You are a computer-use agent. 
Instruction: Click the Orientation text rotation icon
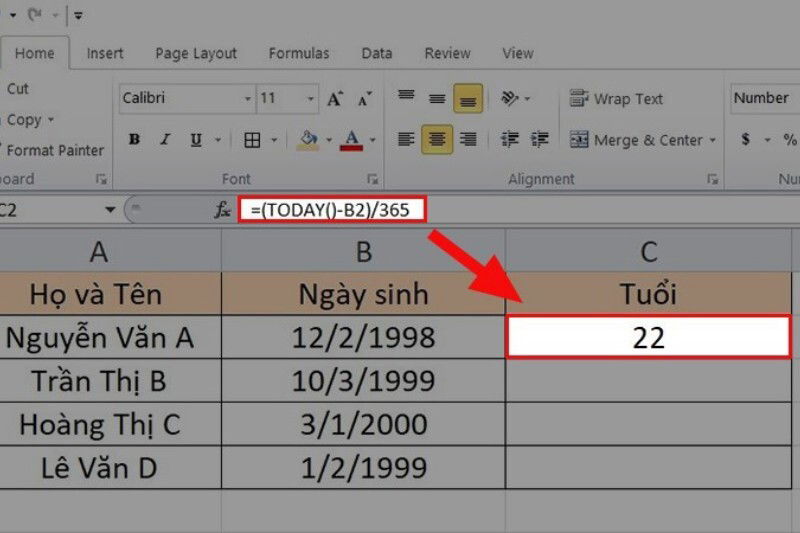pos(510,97)
